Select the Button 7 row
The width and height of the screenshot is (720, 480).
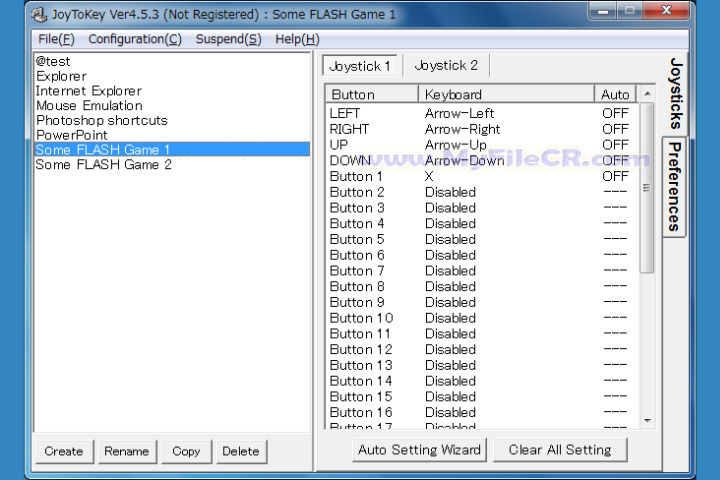pos(482,271)
